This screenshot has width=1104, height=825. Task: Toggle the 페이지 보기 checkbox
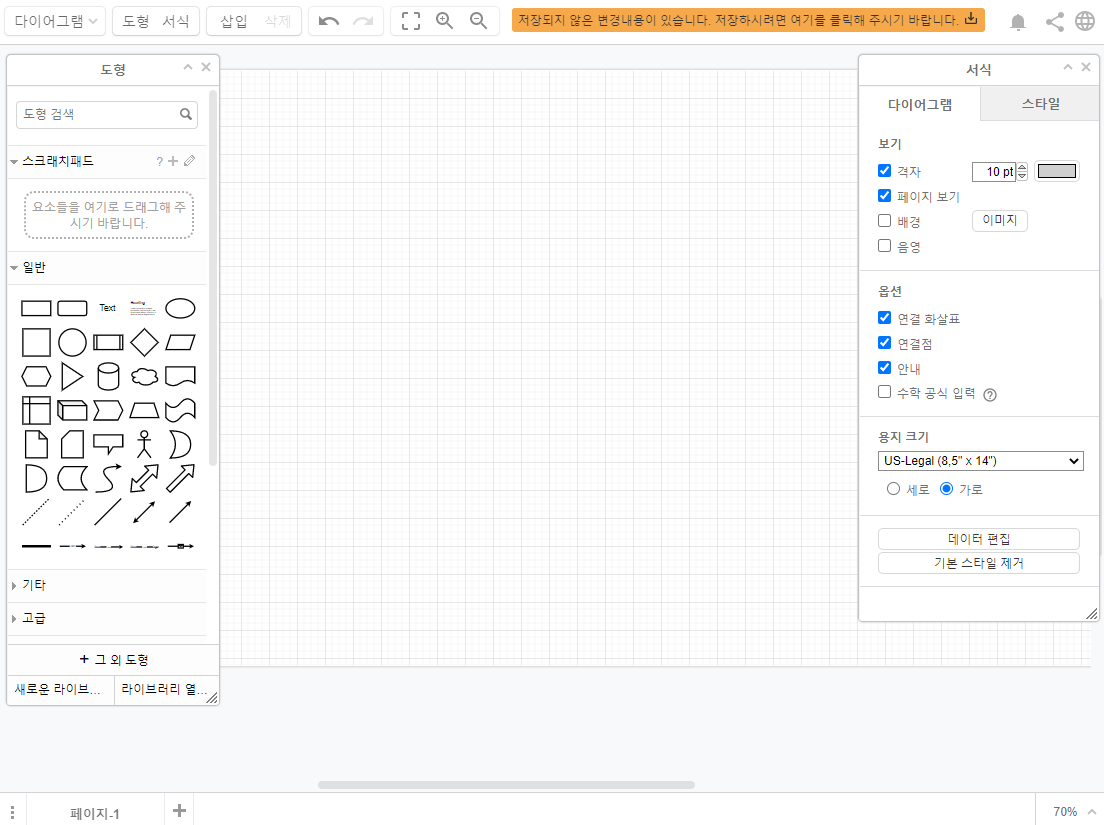click(x=884, y=196)
